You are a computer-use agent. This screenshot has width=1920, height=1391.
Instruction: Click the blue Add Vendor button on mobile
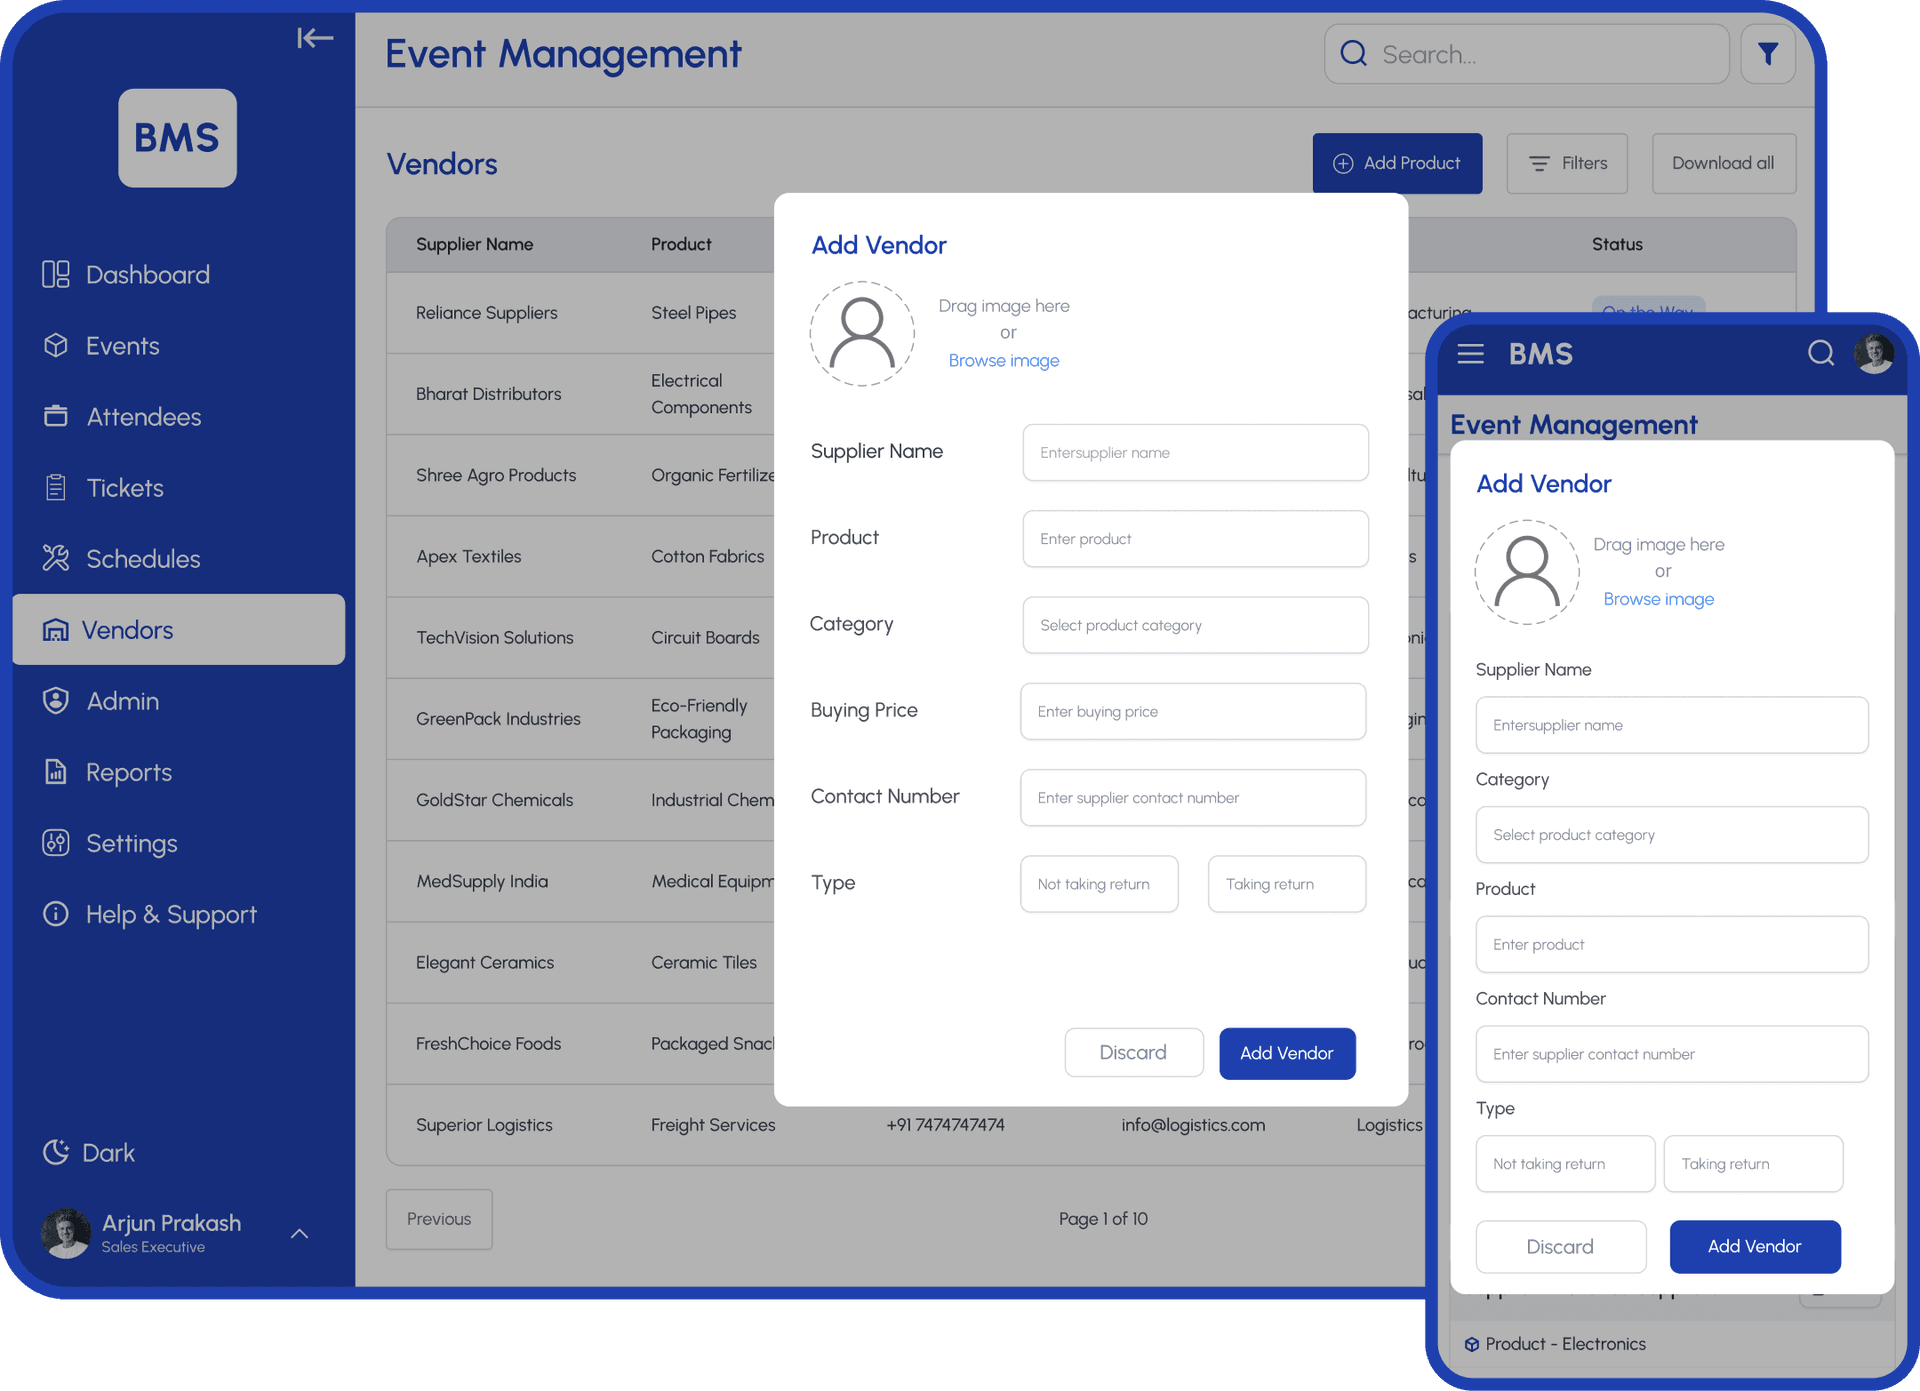(x=1754, y=1247)
